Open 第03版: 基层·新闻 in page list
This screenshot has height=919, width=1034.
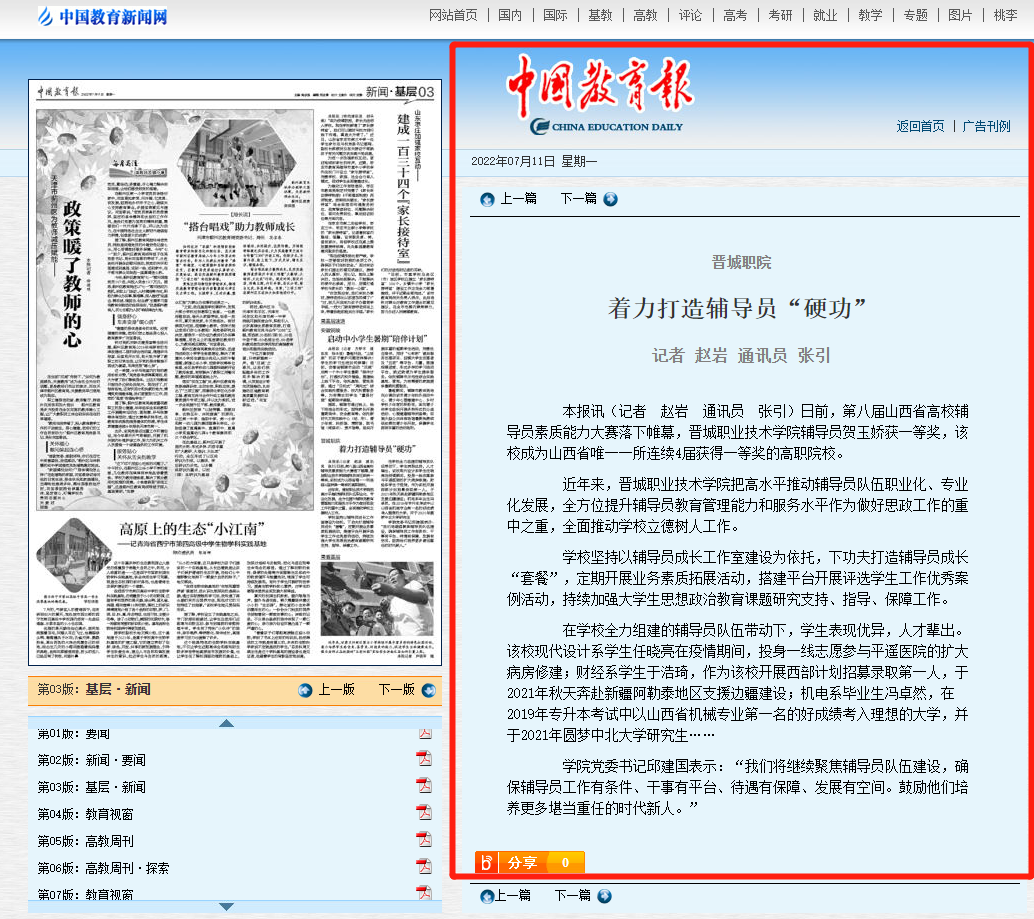[x=92, y=787]
